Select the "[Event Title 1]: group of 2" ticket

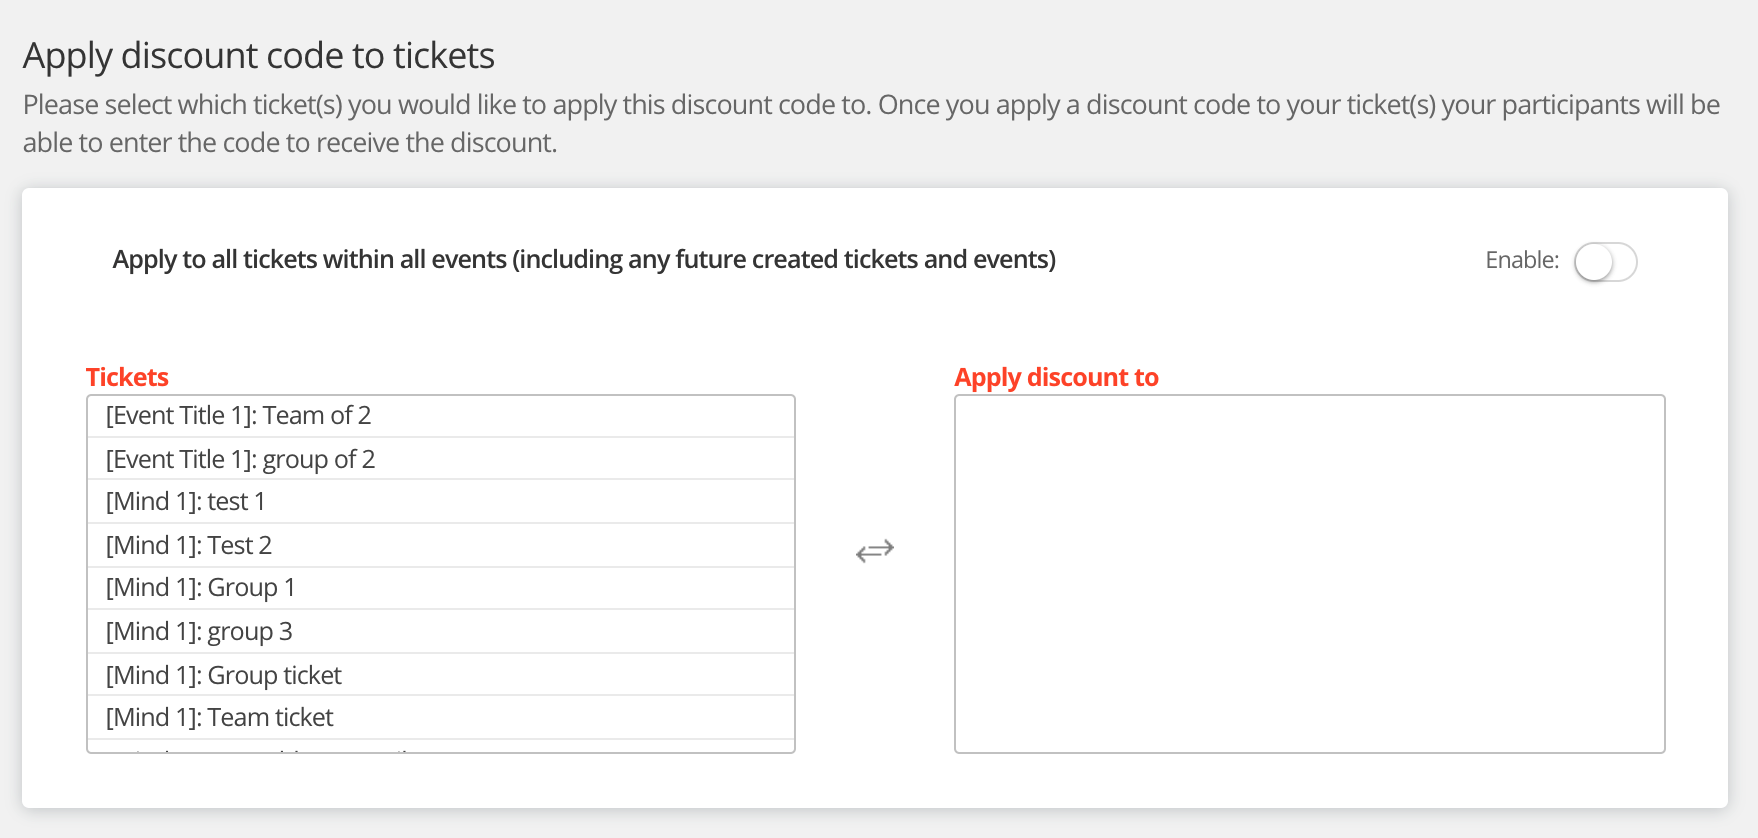pyautogui.click(x=240, y=459)
